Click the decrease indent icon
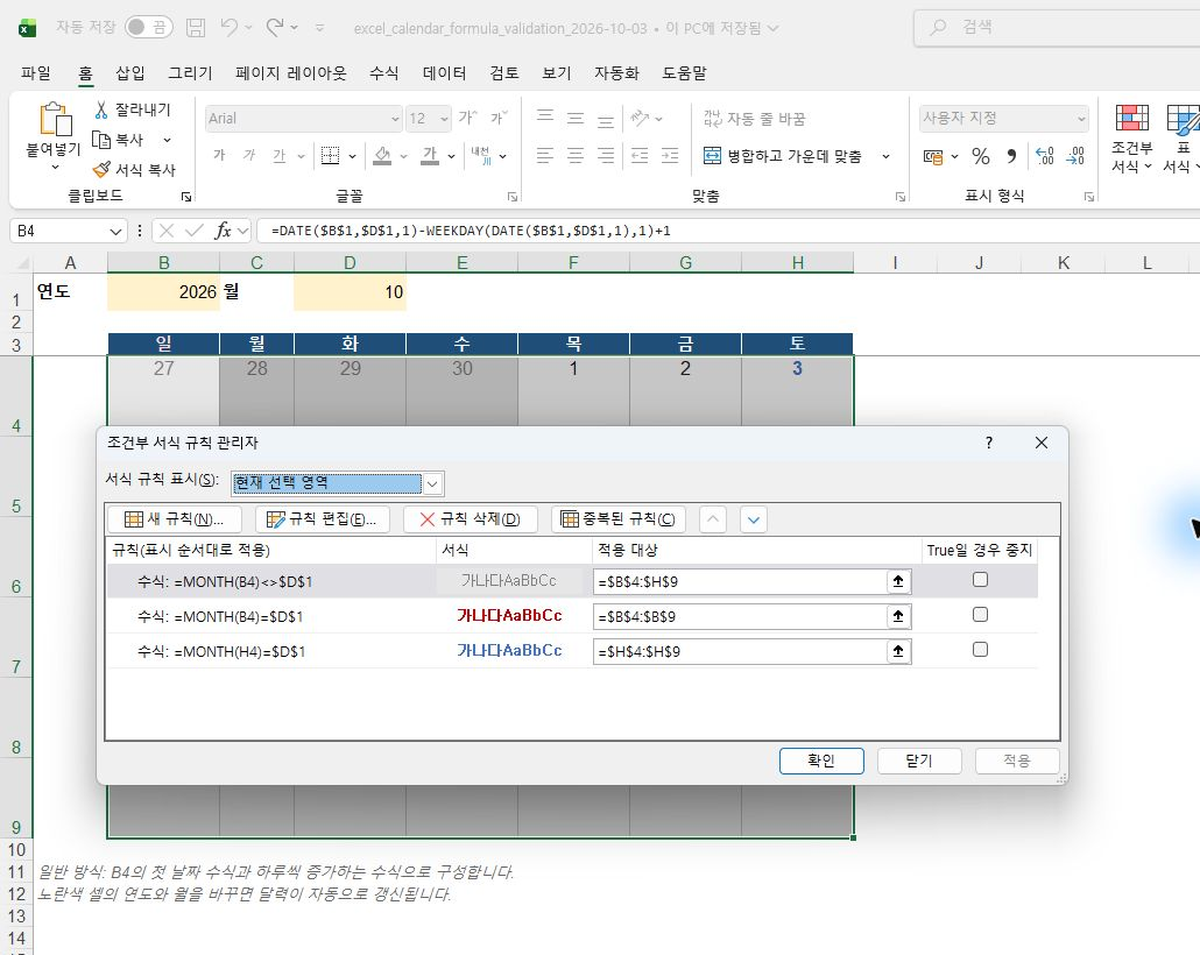Image resolution: width=1200 pixels, height=955 pixels. (x=640, y=156)
